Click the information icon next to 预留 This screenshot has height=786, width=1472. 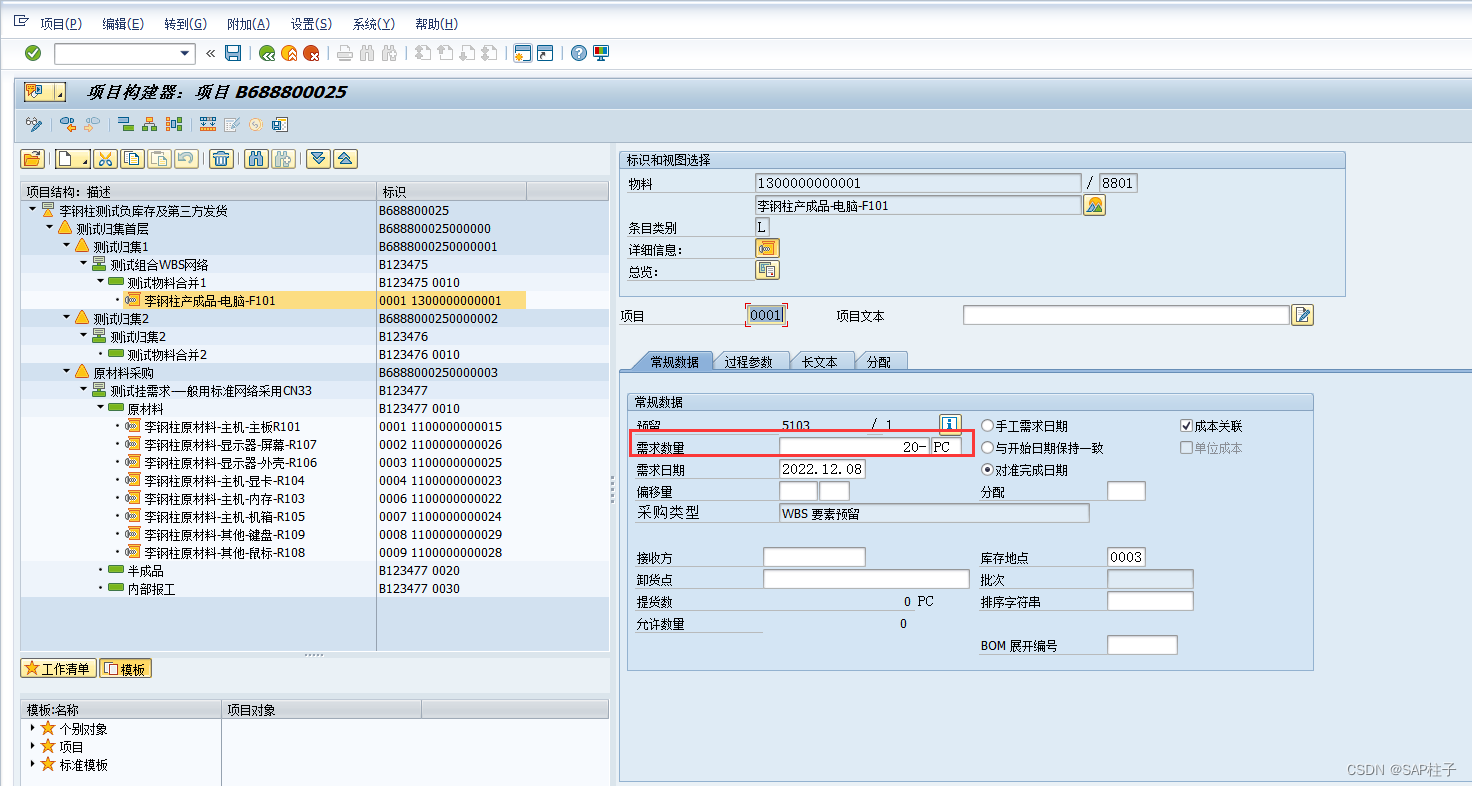950,425
